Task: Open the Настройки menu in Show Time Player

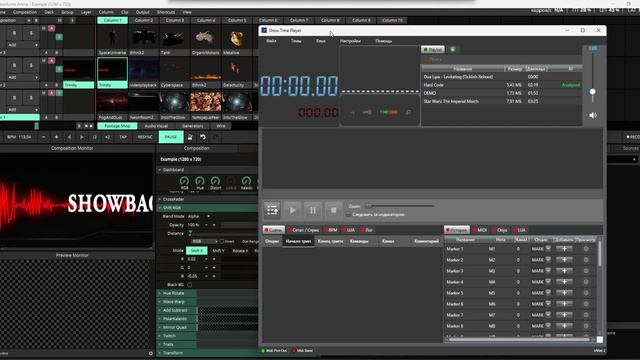Action: click(350, 41)
